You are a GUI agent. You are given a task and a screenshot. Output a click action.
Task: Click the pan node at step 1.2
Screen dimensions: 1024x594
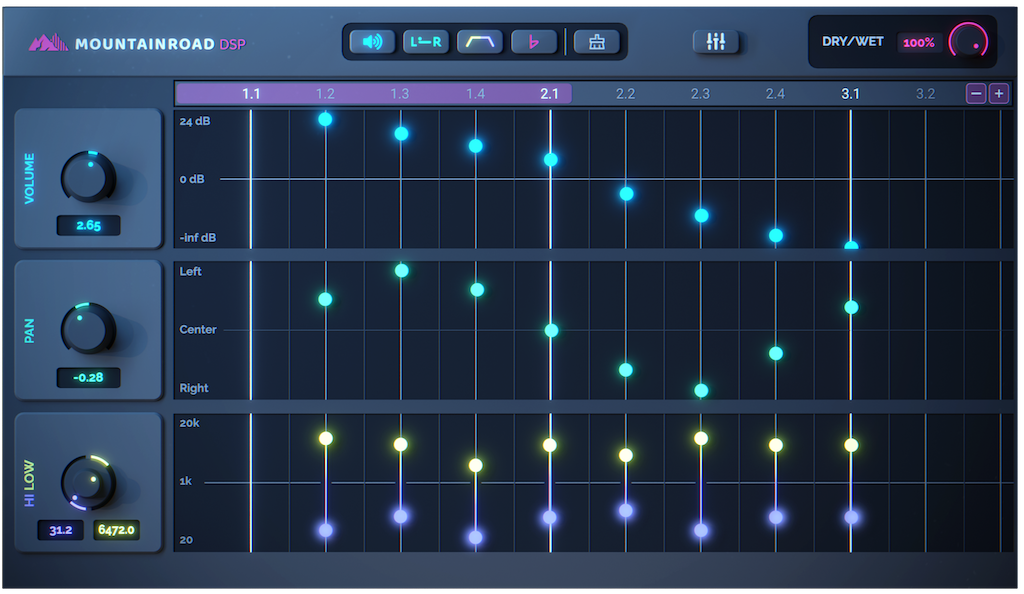click(325, 300)
